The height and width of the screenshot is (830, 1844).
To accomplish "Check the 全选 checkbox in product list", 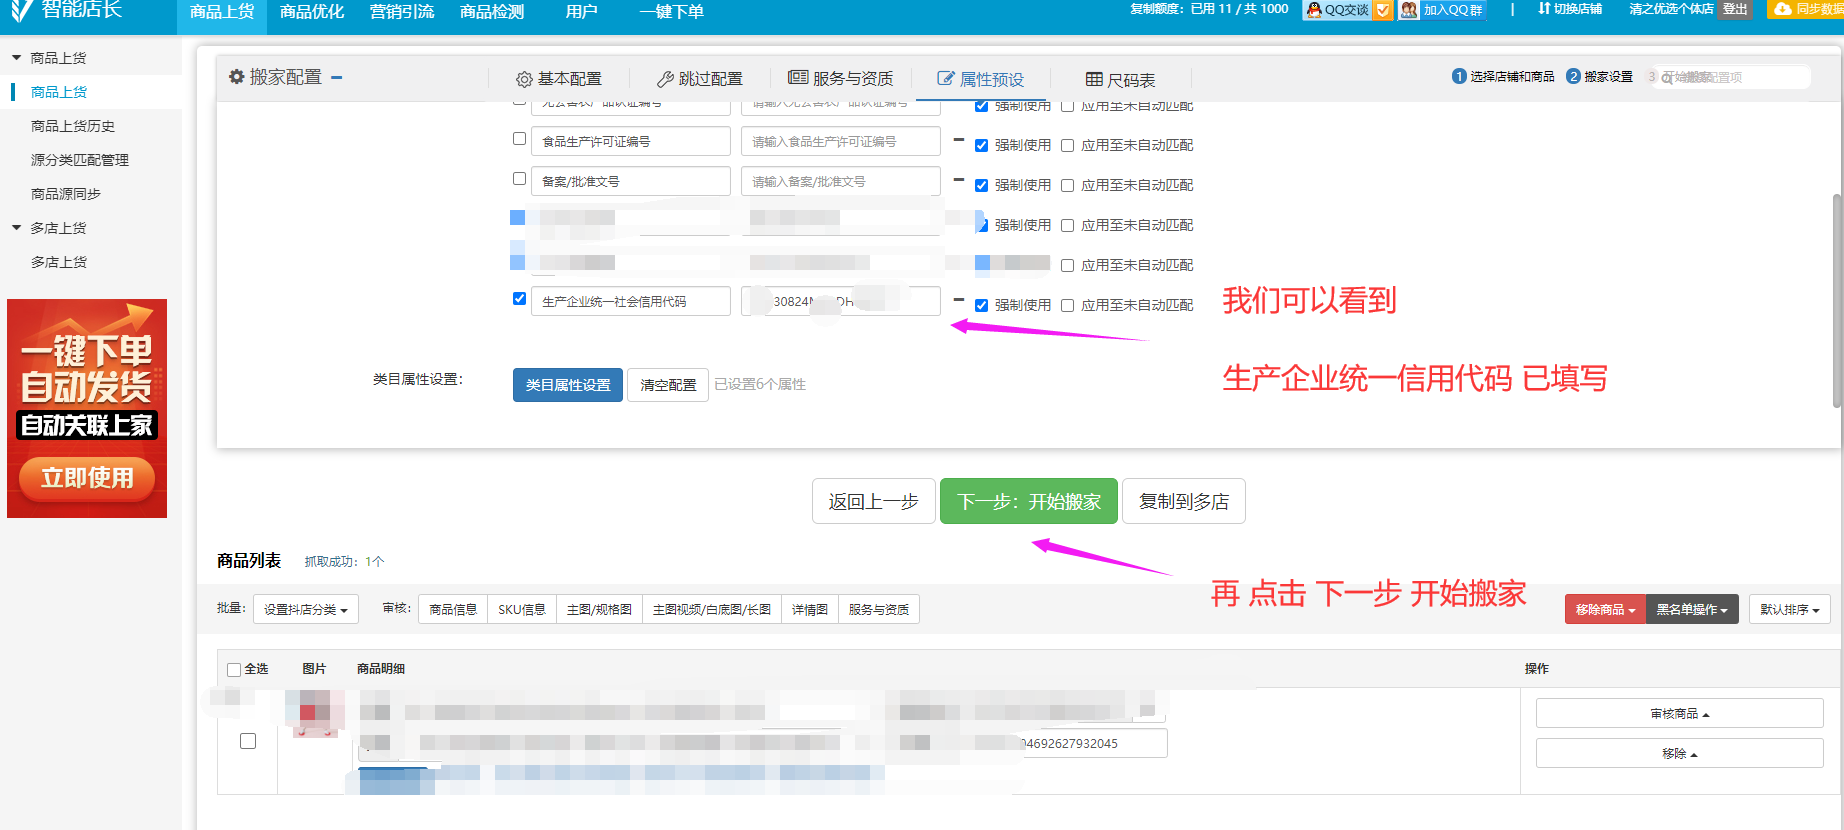I will (x=234, y=670).
